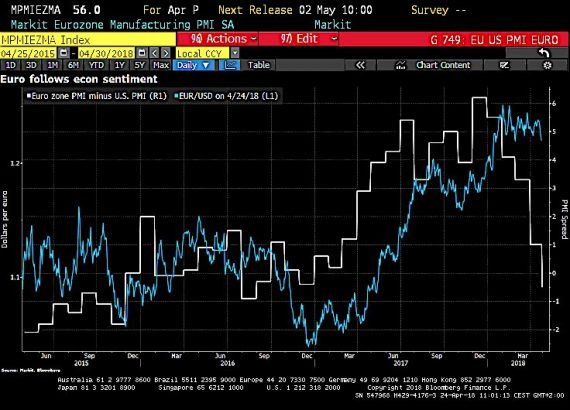Click the Local CCY currency field

coord(202,53)
